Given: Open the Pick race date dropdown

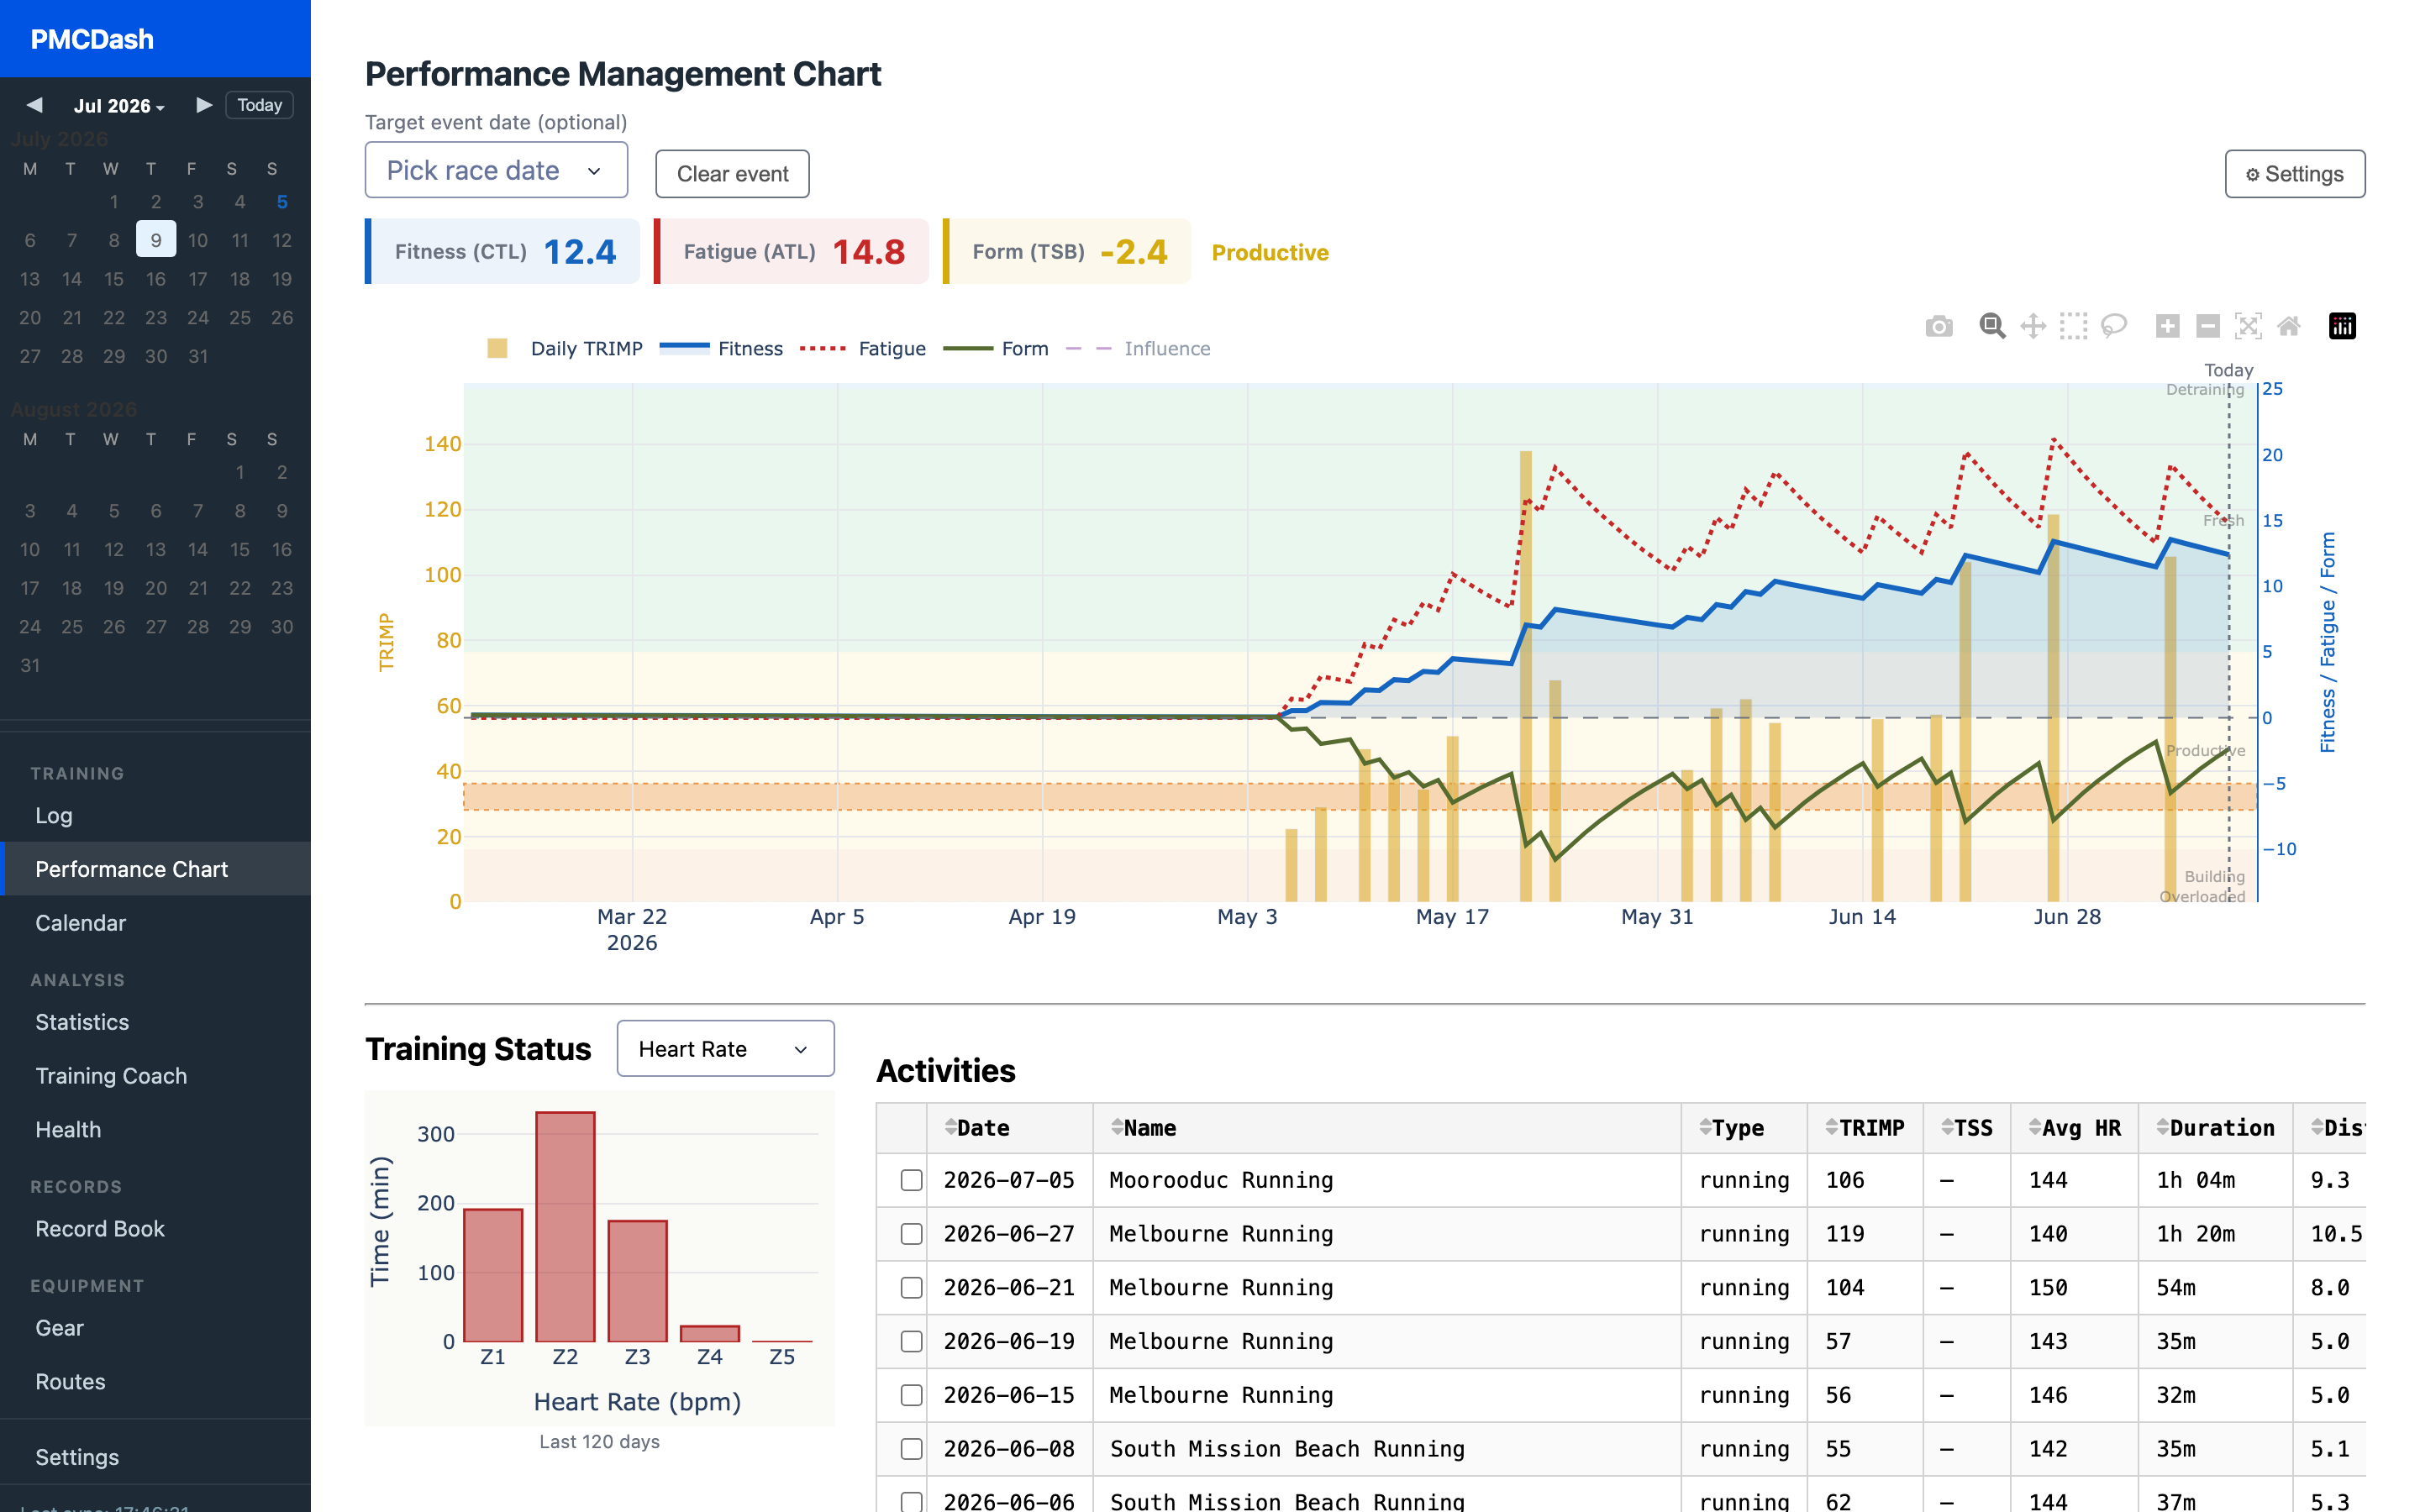Looking at the screenshot, I should coord(496,170).
